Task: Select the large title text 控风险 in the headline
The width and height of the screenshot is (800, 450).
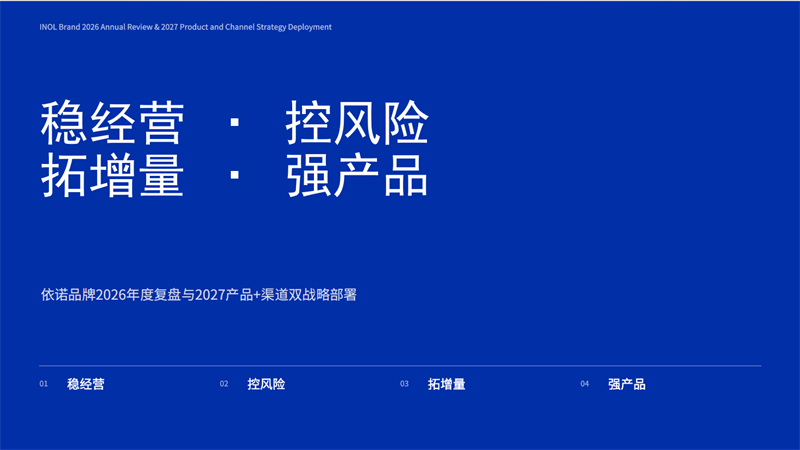Action: click(x=357, y=123)
